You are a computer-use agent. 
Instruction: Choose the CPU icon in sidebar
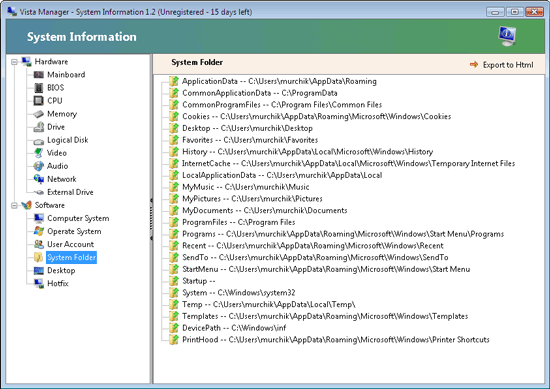click(39, 101)
